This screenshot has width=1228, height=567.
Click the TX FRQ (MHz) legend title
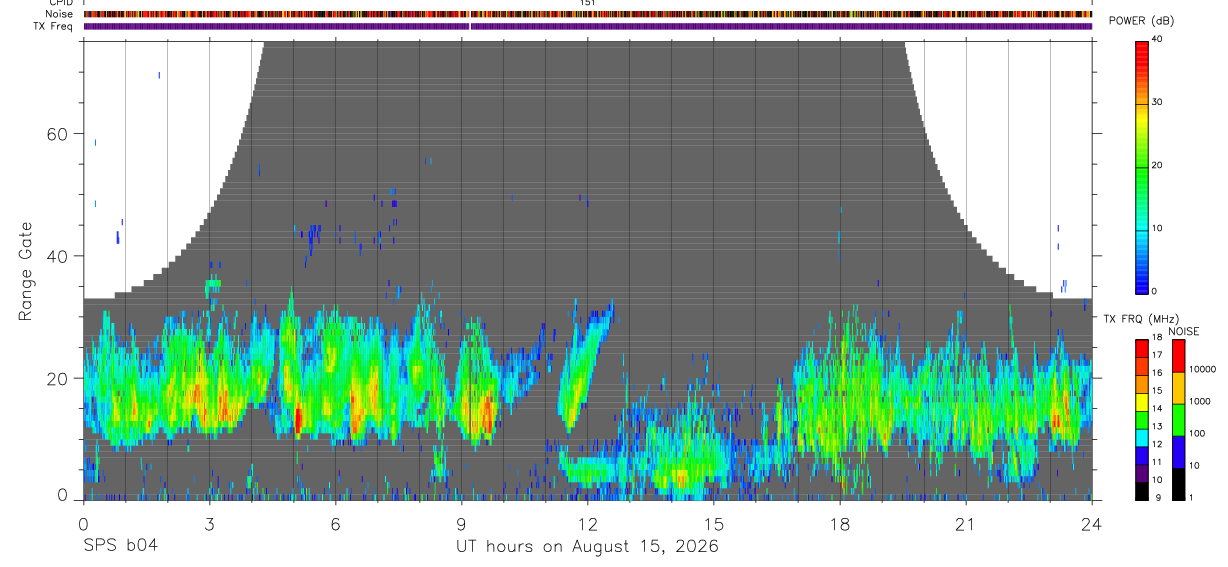point(1138,318)
